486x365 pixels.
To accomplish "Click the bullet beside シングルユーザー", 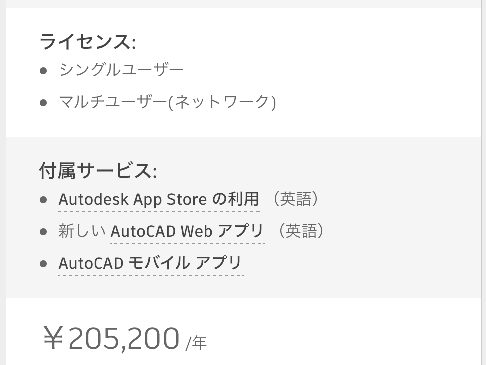I will tap(43, 71).
